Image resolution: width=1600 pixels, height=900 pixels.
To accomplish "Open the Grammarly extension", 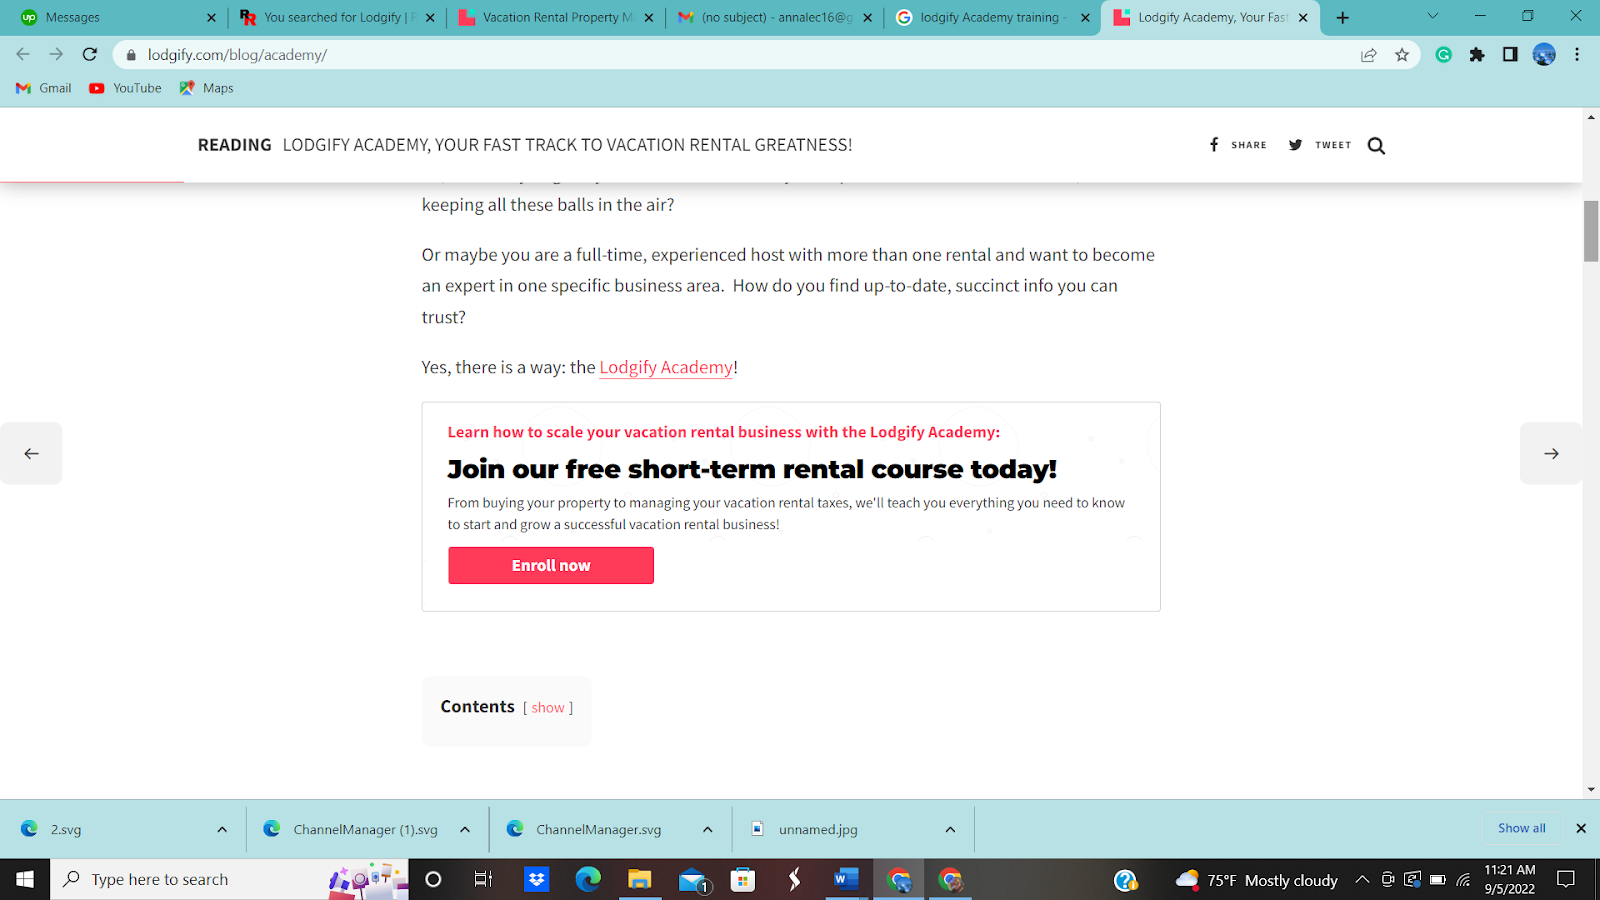I will coord(1444,55).
